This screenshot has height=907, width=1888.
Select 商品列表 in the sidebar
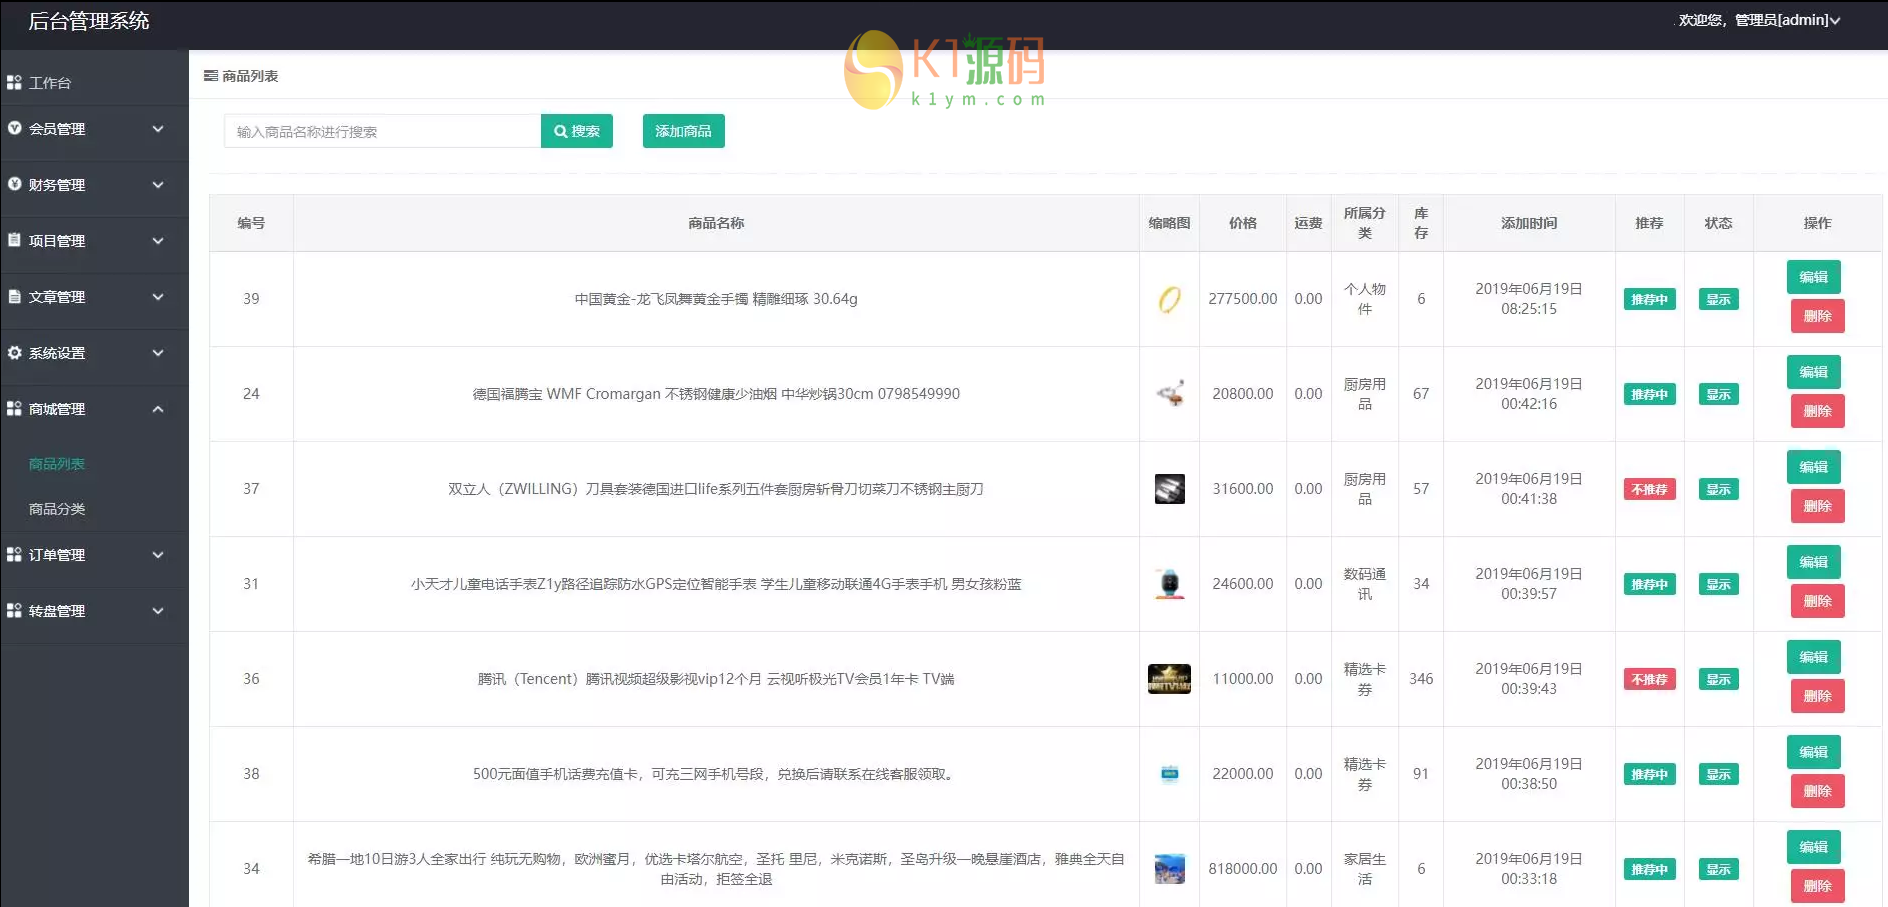point(57,464)
